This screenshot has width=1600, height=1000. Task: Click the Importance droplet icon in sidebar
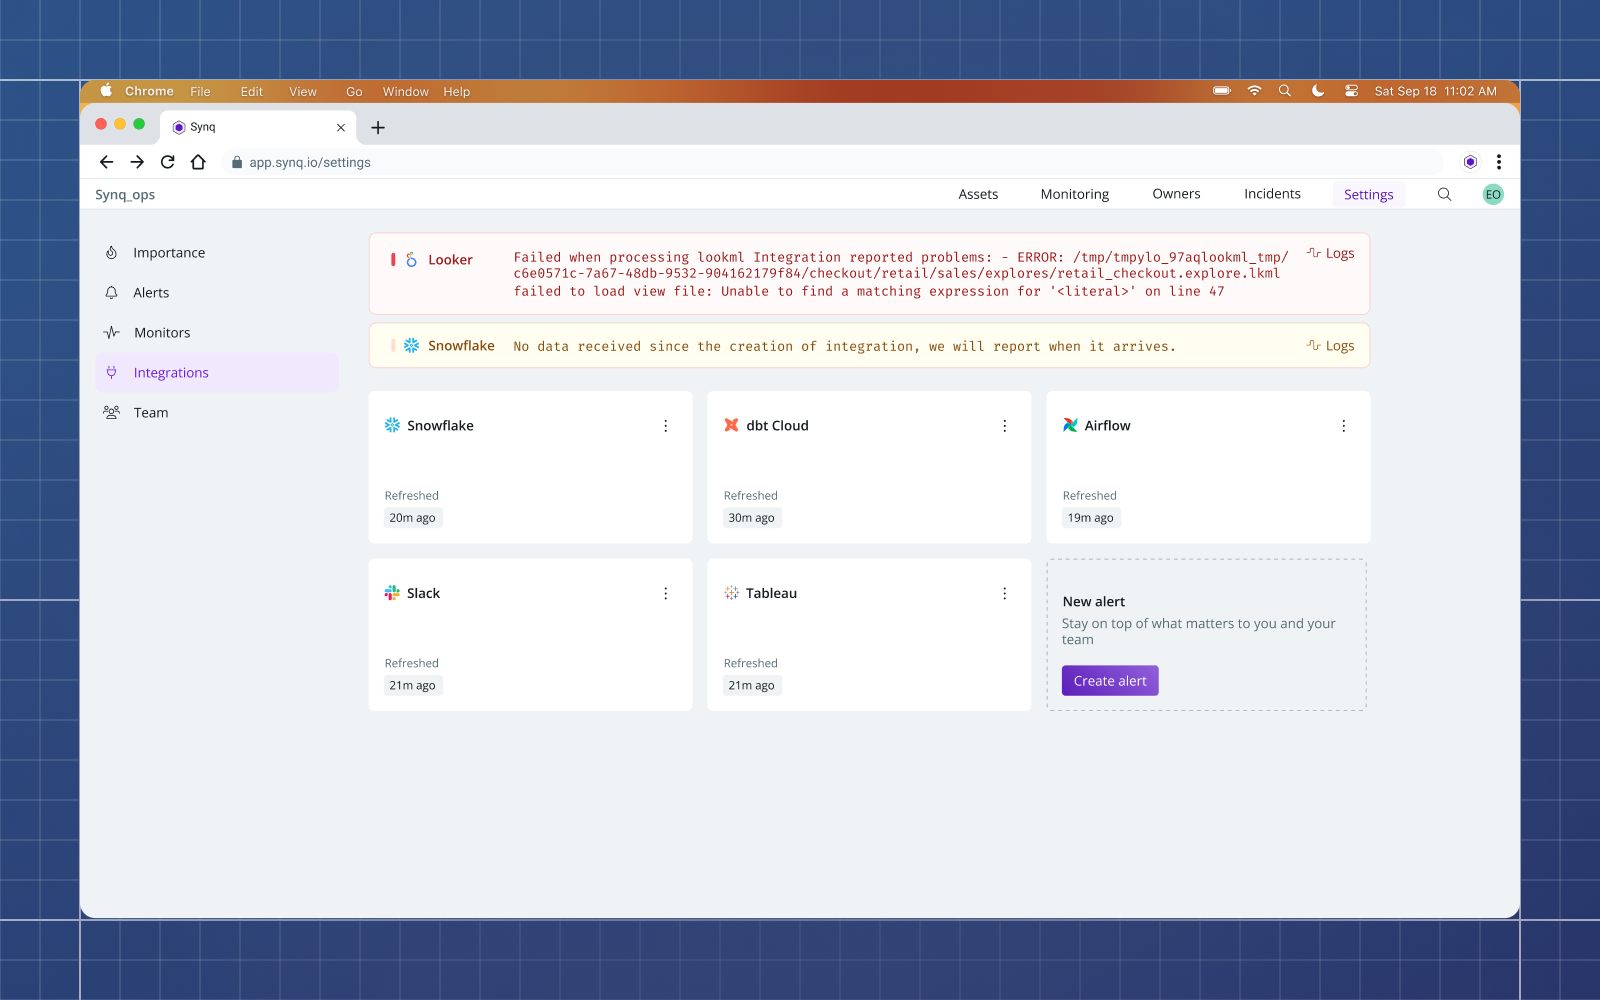(112, 252)
